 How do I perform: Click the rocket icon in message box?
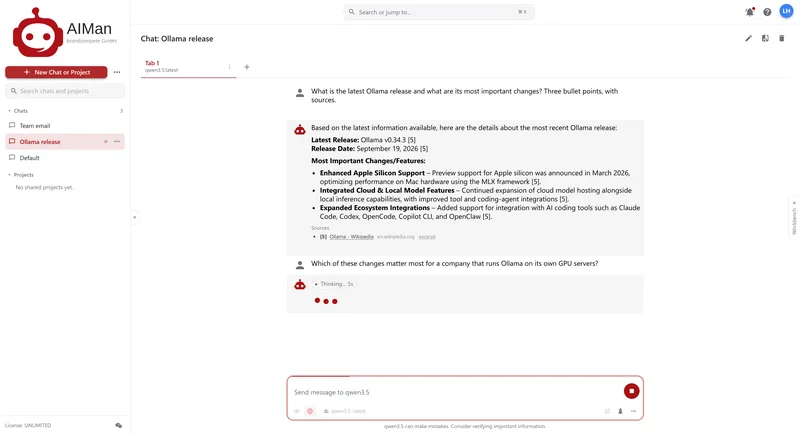click(x=620, y=411)
